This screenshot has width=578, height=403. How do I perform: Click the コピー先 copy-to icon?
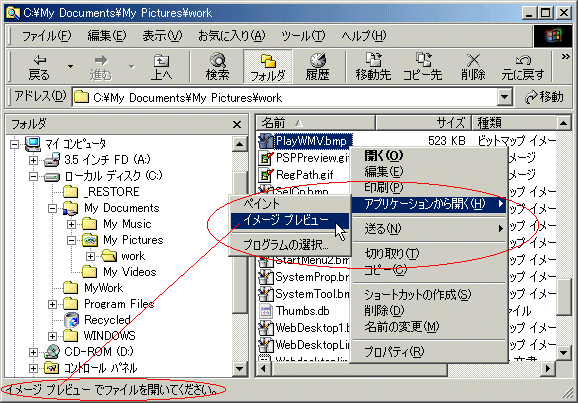point(422,67)
